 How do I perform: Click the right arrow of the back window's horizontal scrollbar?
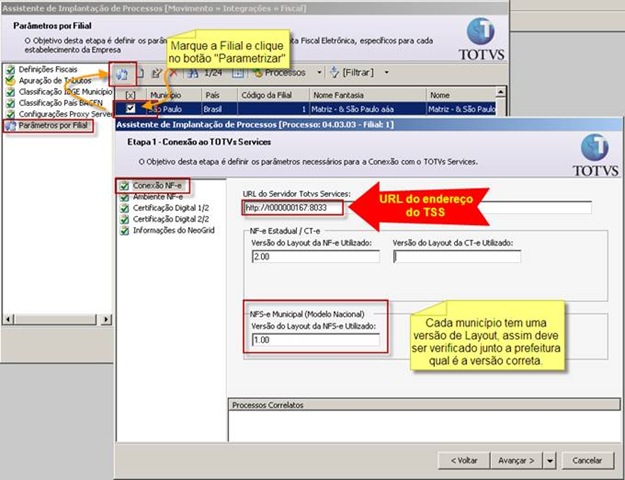pyautogui.click(x=106, y=319)
